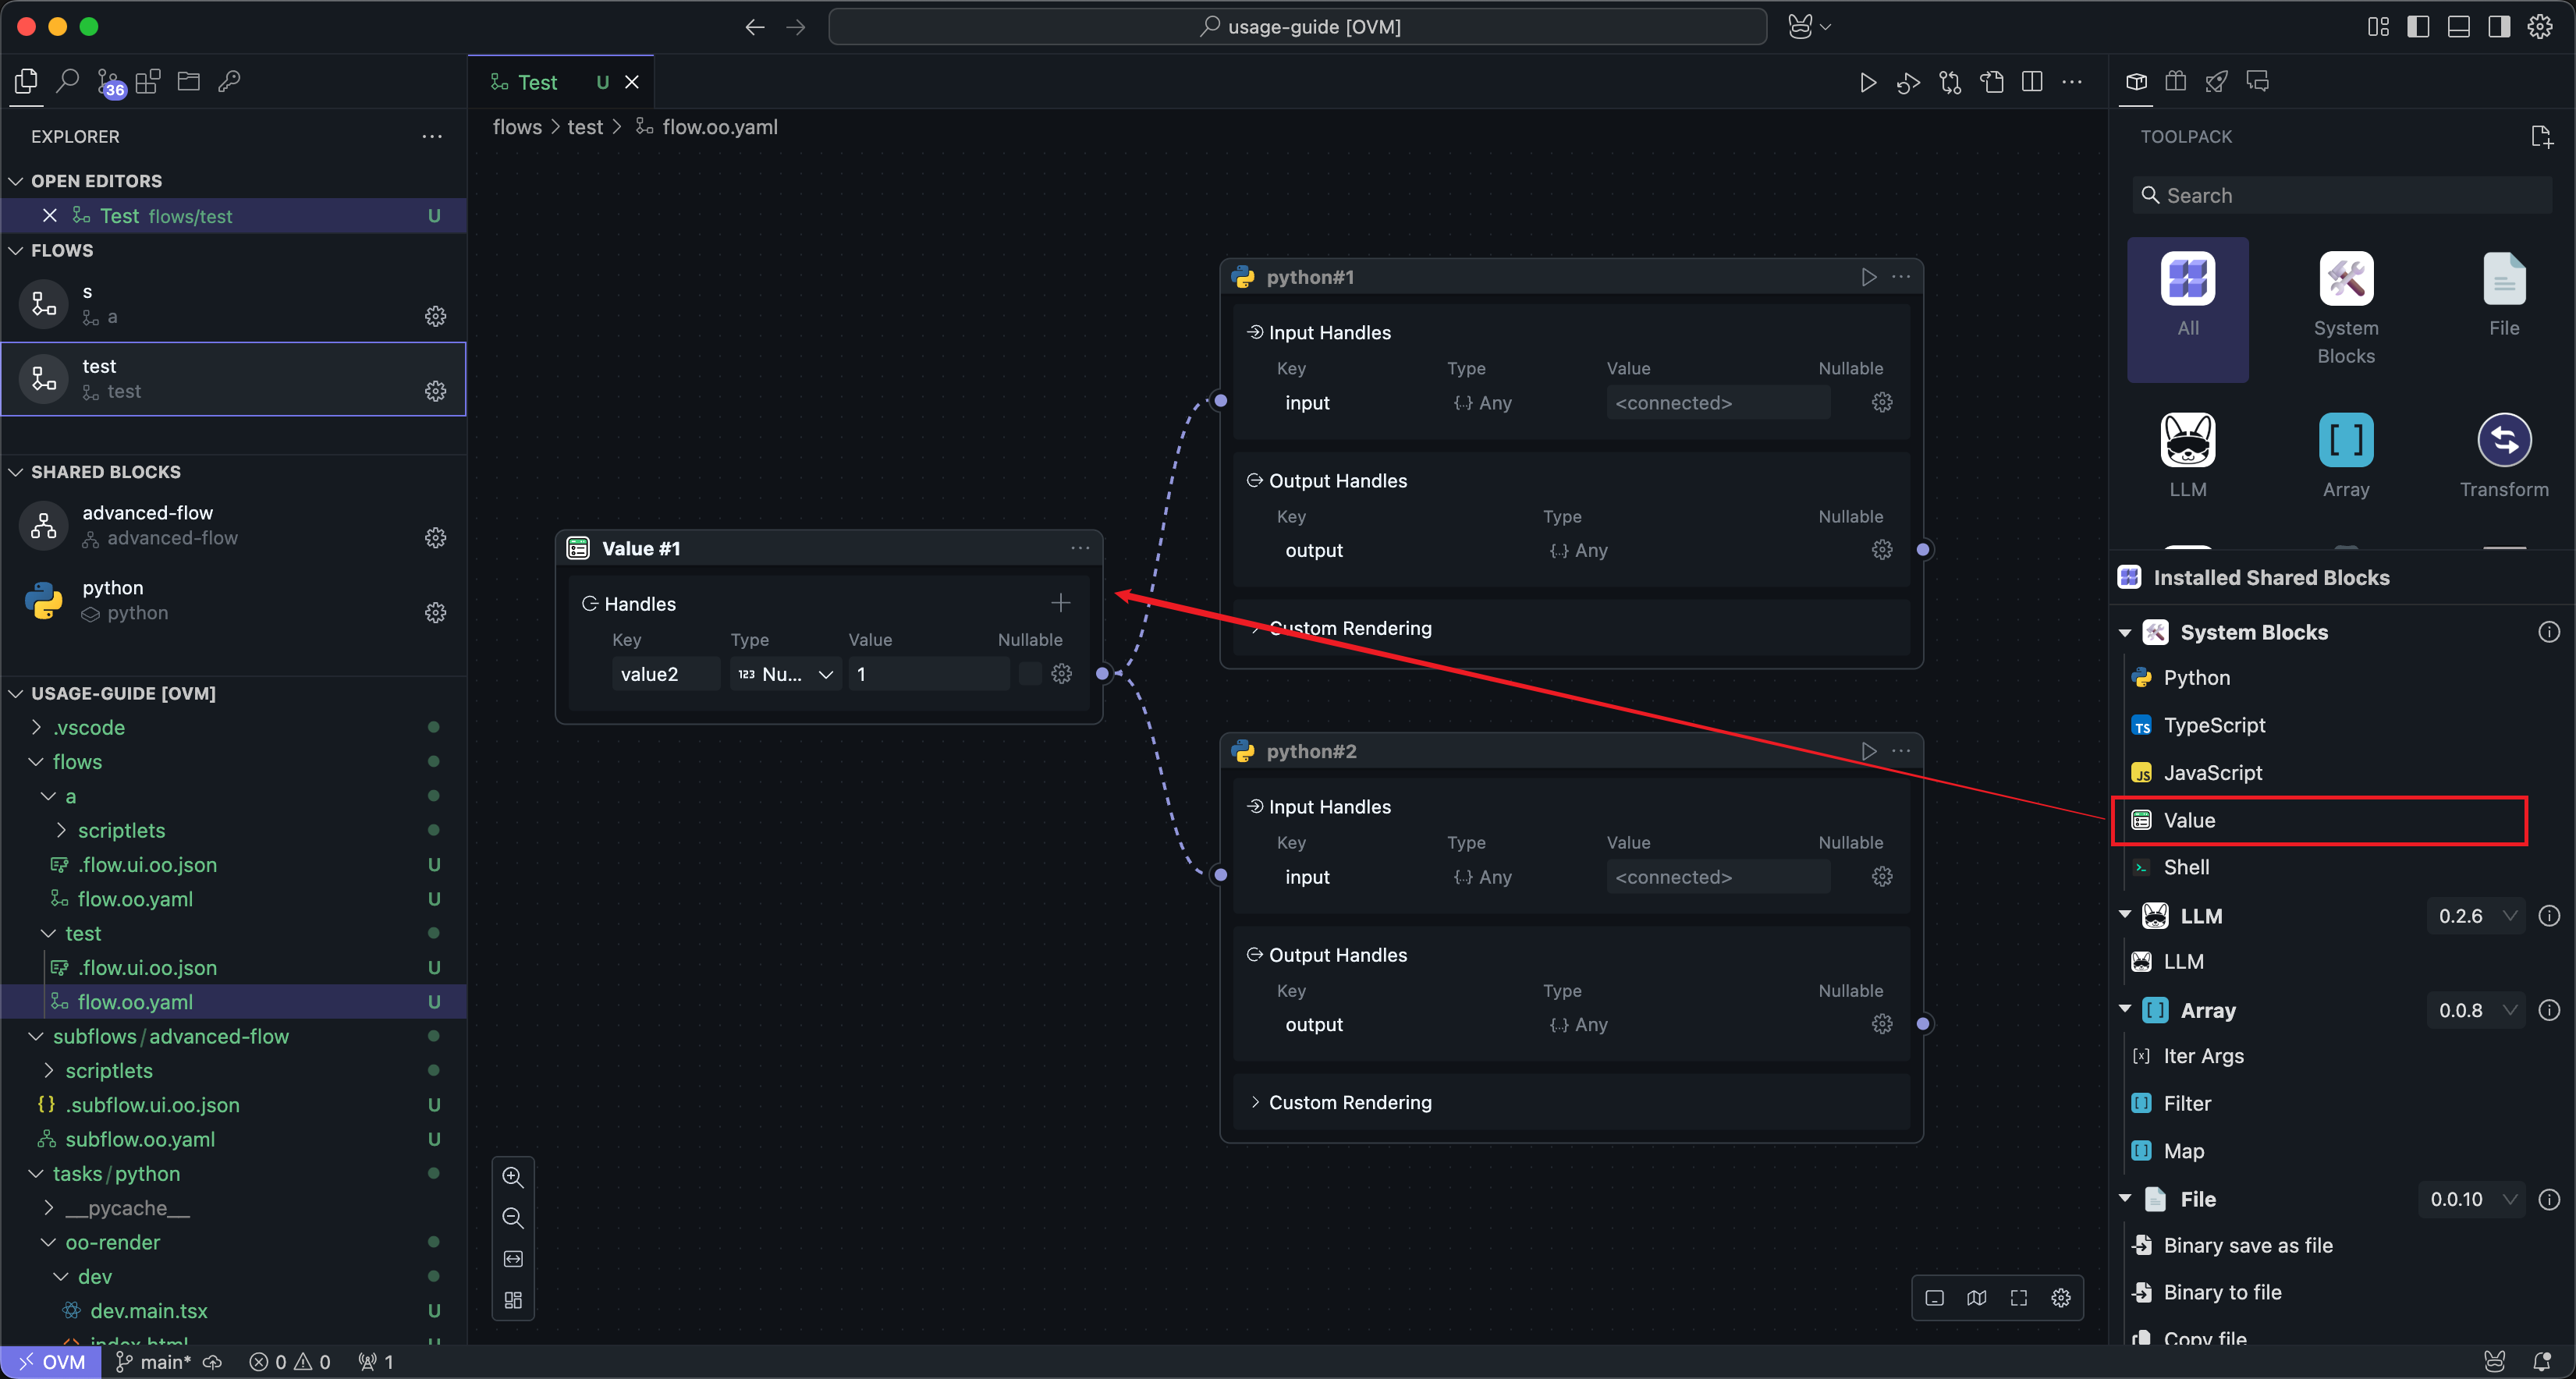Open settings gear for value2 handle
This screenshot has height=1379, width=2576.
pos(1062,674)
